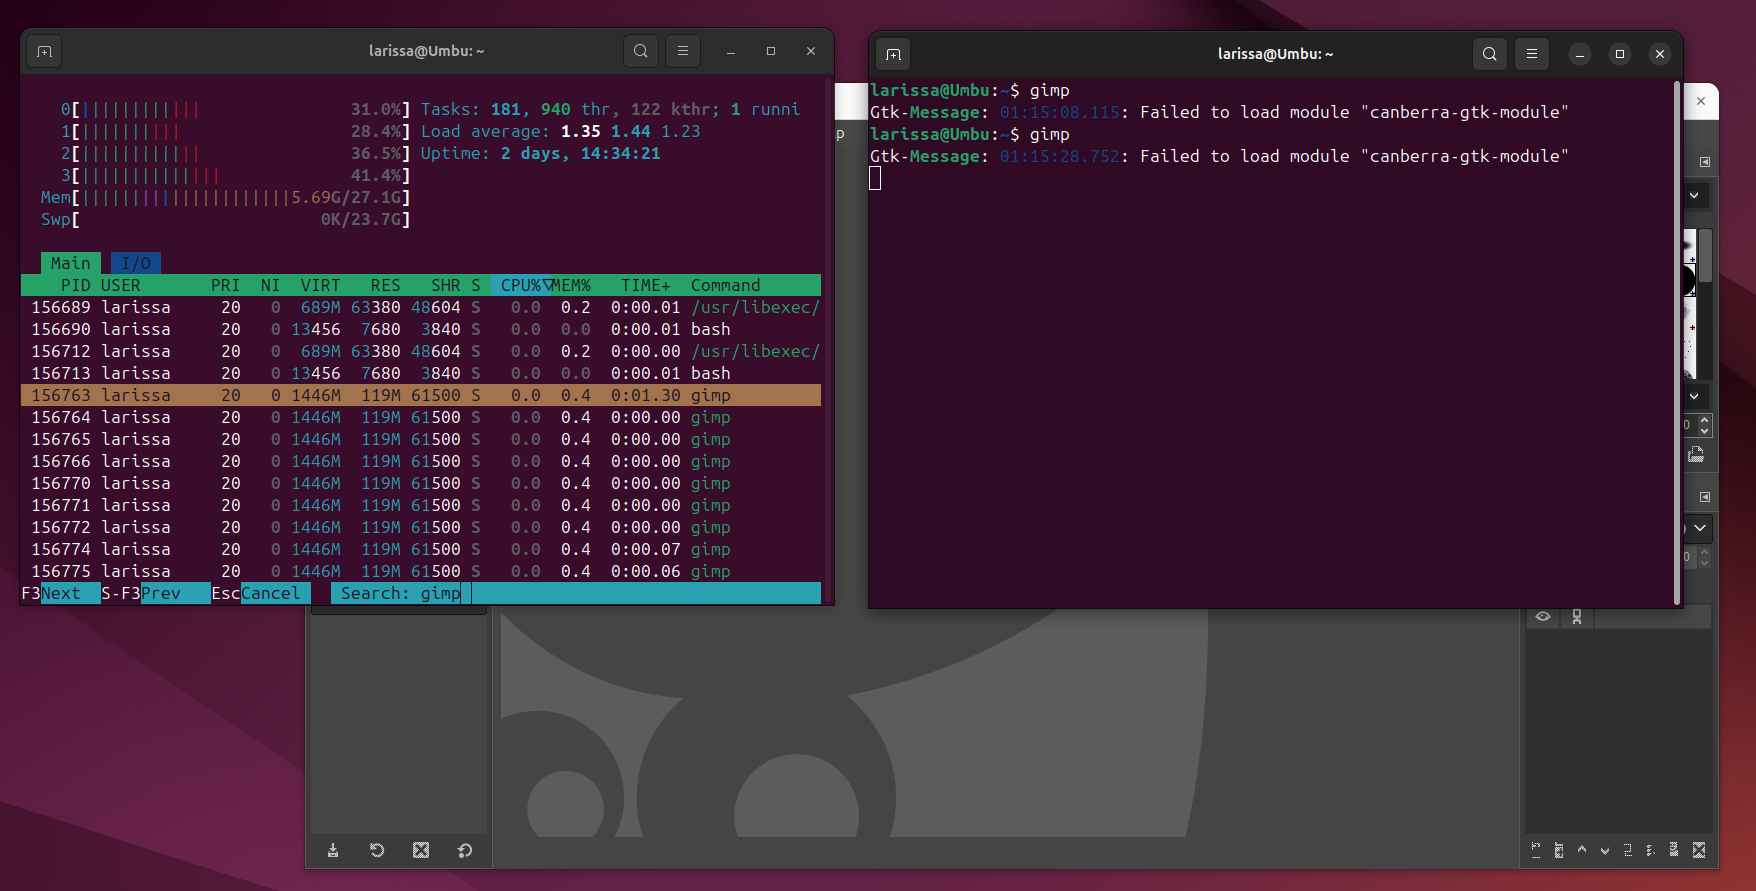Sort htop by USER column header
This screenshot has width=1756, height=891.
[120, 285]
